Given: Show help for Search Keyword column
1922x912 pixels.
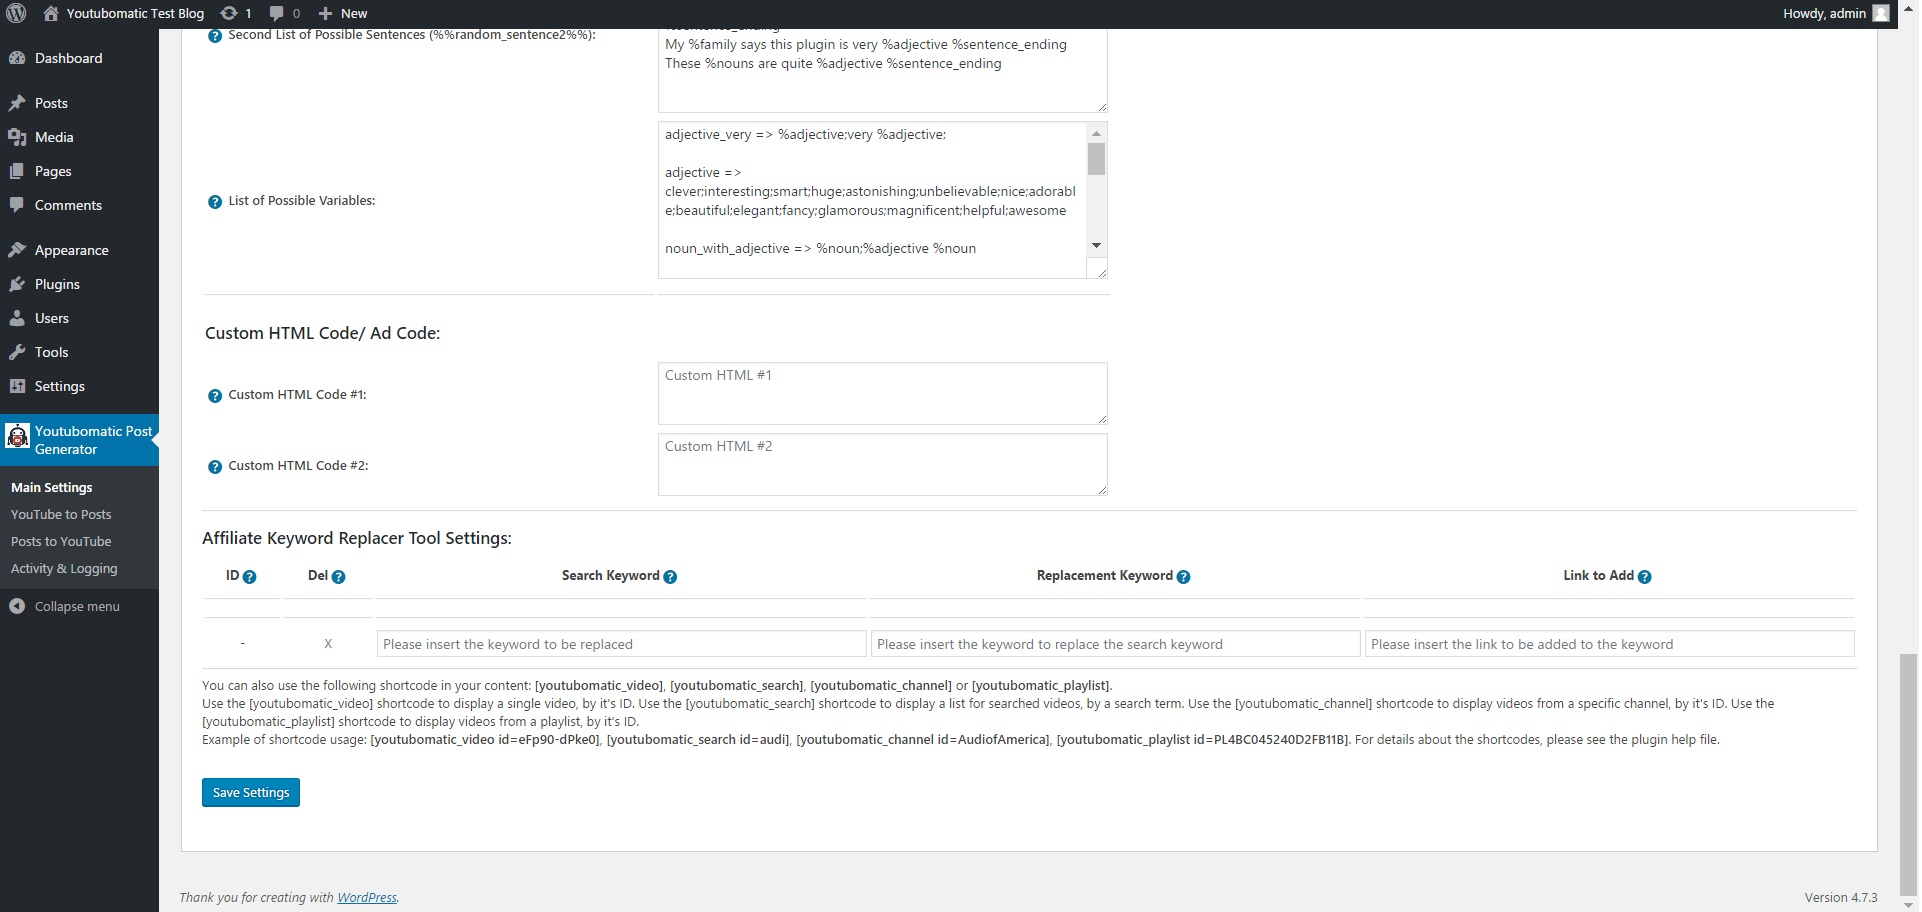Looking at the screenshot, I should coord(670,577).
